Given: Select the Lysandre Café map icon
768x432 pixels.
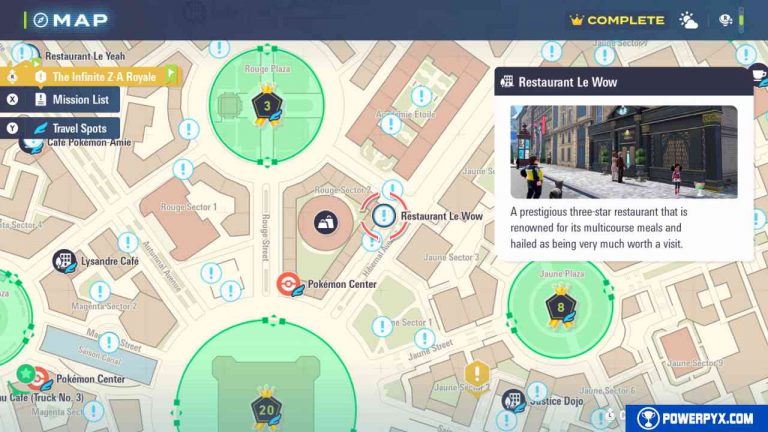Looking at the screenshot, I should pos(64,261).
